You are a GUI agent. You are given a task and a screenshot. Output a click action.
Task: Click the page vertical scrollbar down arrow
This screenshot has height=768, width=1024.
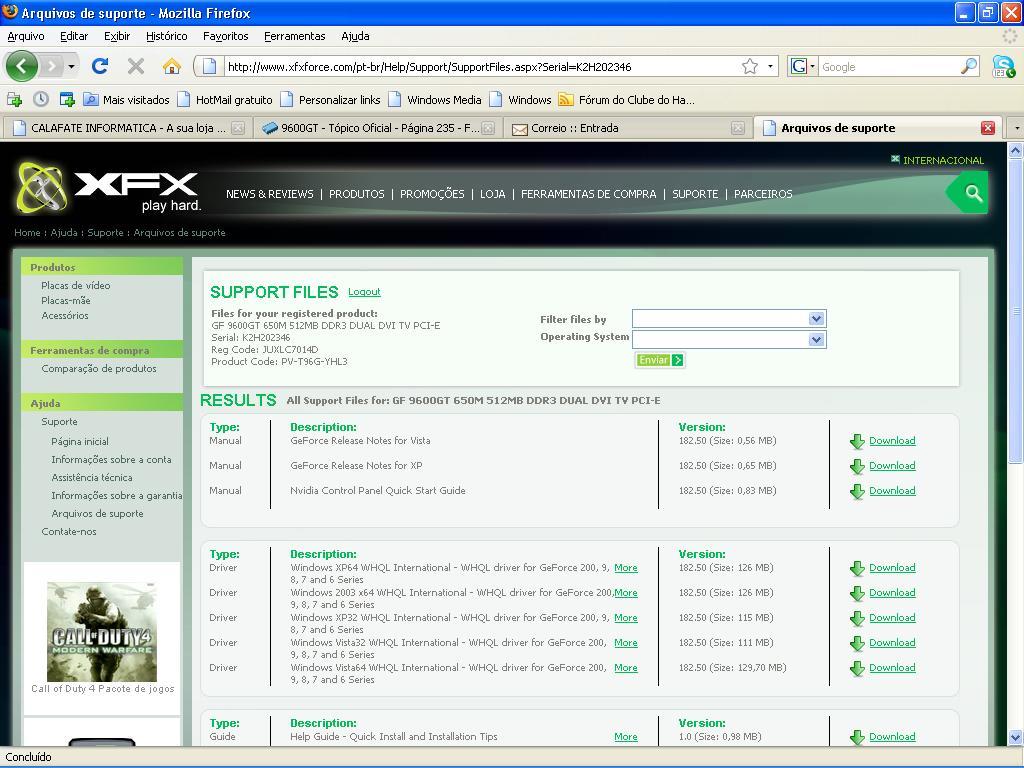coord(1016,738)
